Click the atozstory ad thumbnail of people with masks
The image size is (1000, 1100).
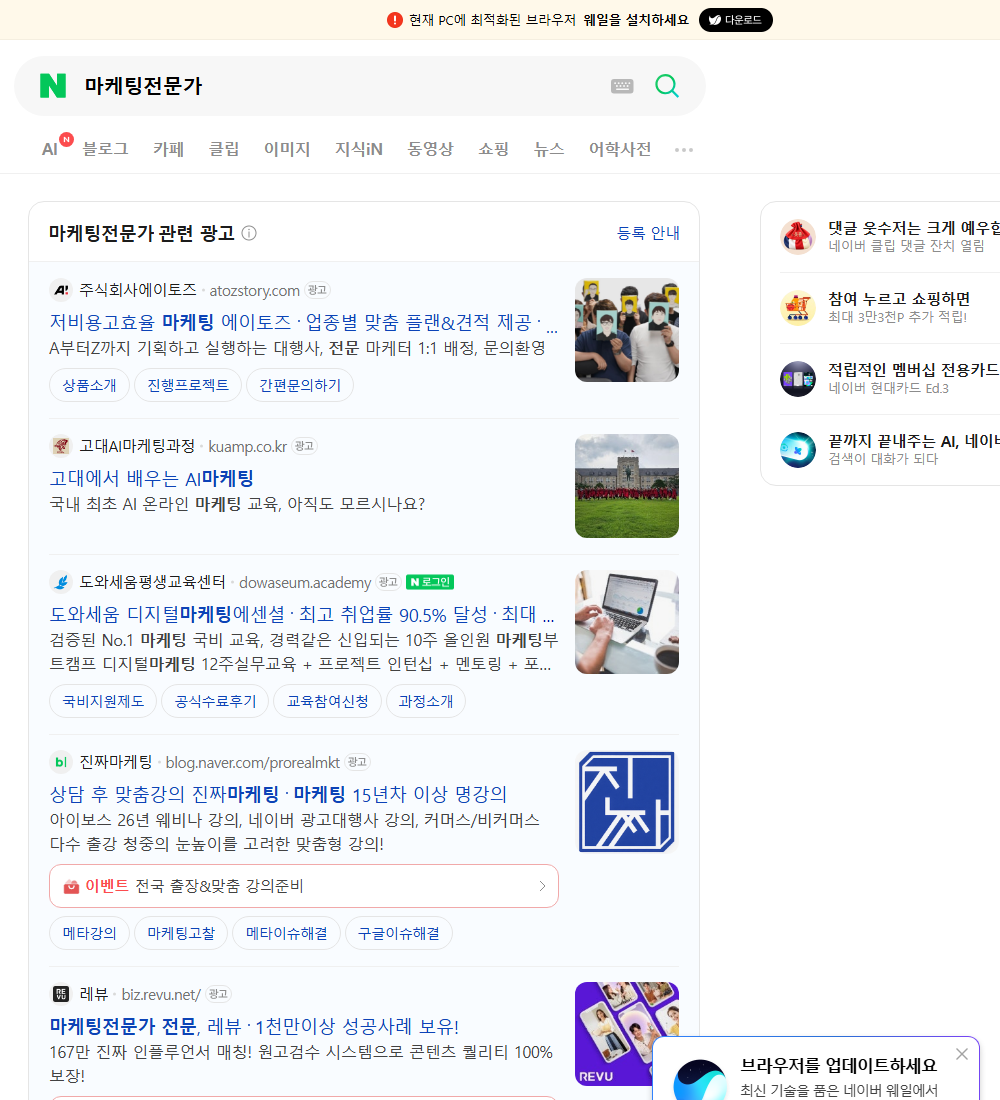[x=627, y=330]
